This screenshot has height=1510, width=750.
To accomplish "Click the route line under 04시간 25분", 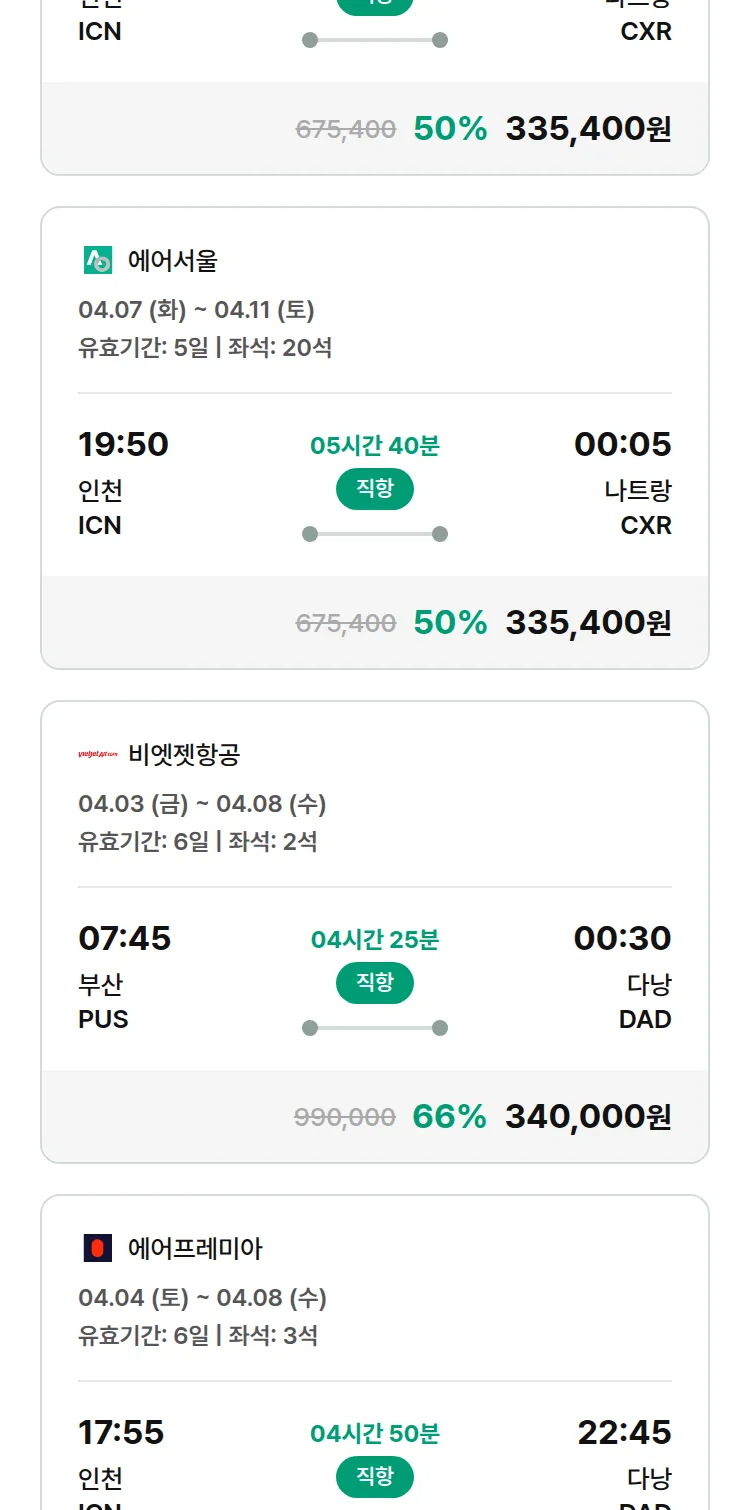I will [375, 1028].
